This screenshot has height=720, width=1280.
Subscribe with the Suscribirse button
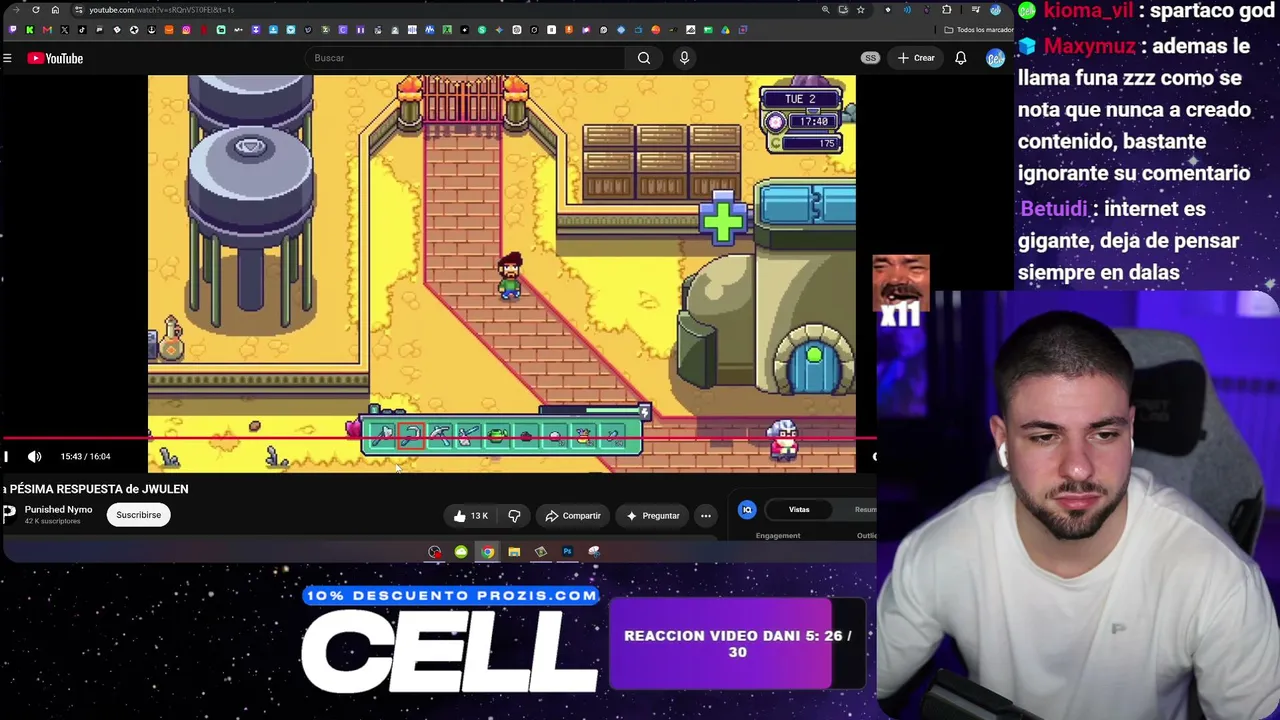click(138, 515)
